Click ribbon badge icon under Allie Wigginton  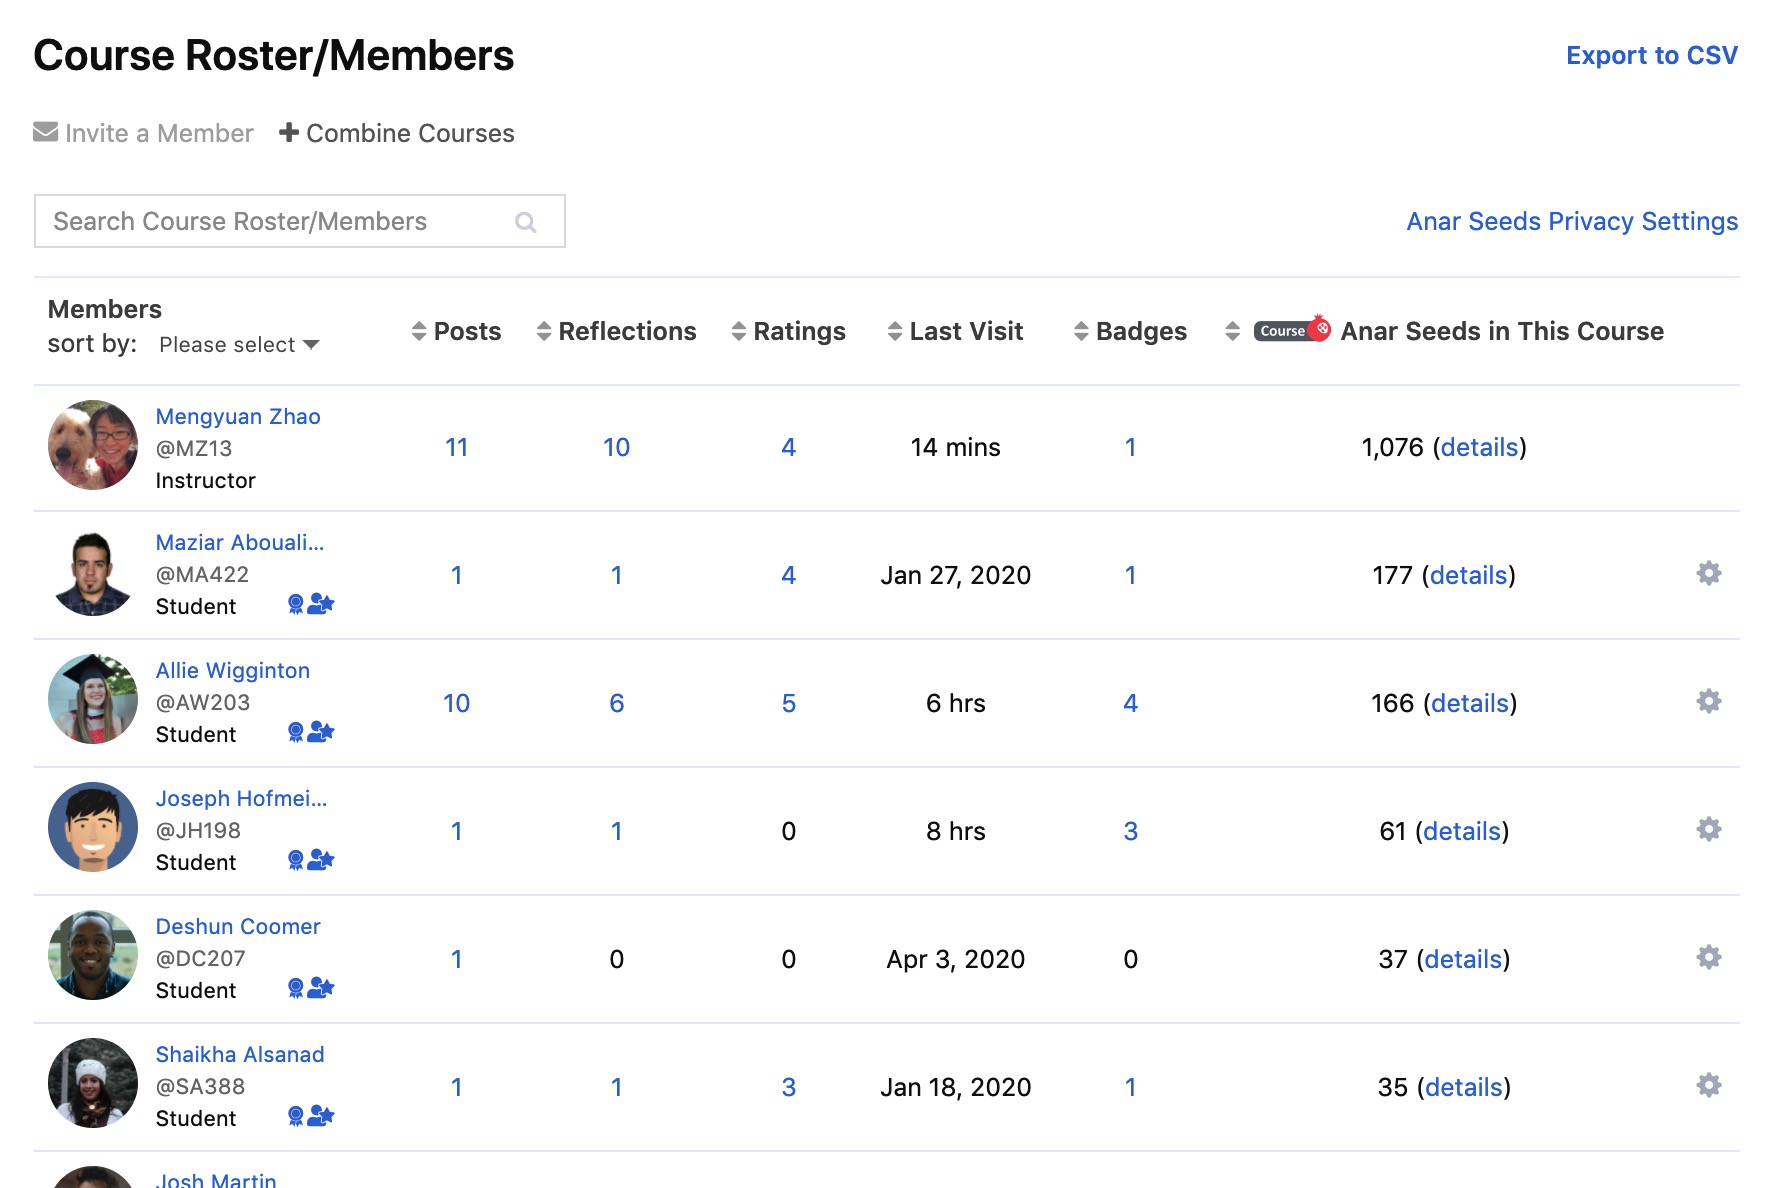[295, 732]
